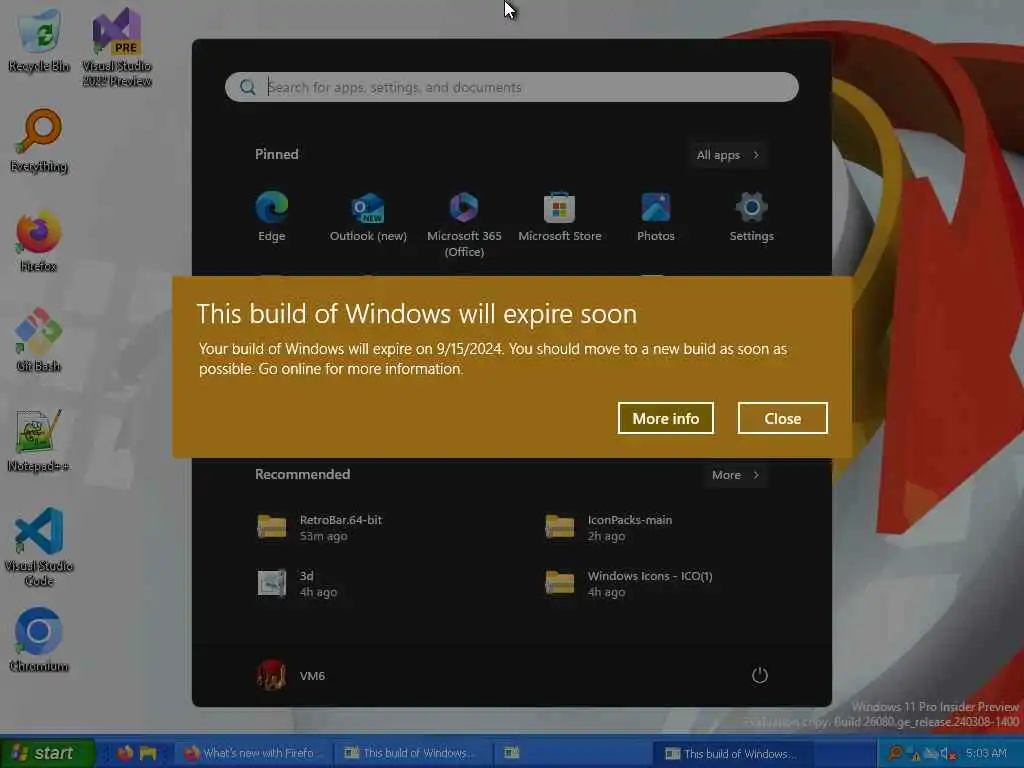Select the Notepad++ desktop icon
Screen dimensions: 1024x768
click(39, 440)
